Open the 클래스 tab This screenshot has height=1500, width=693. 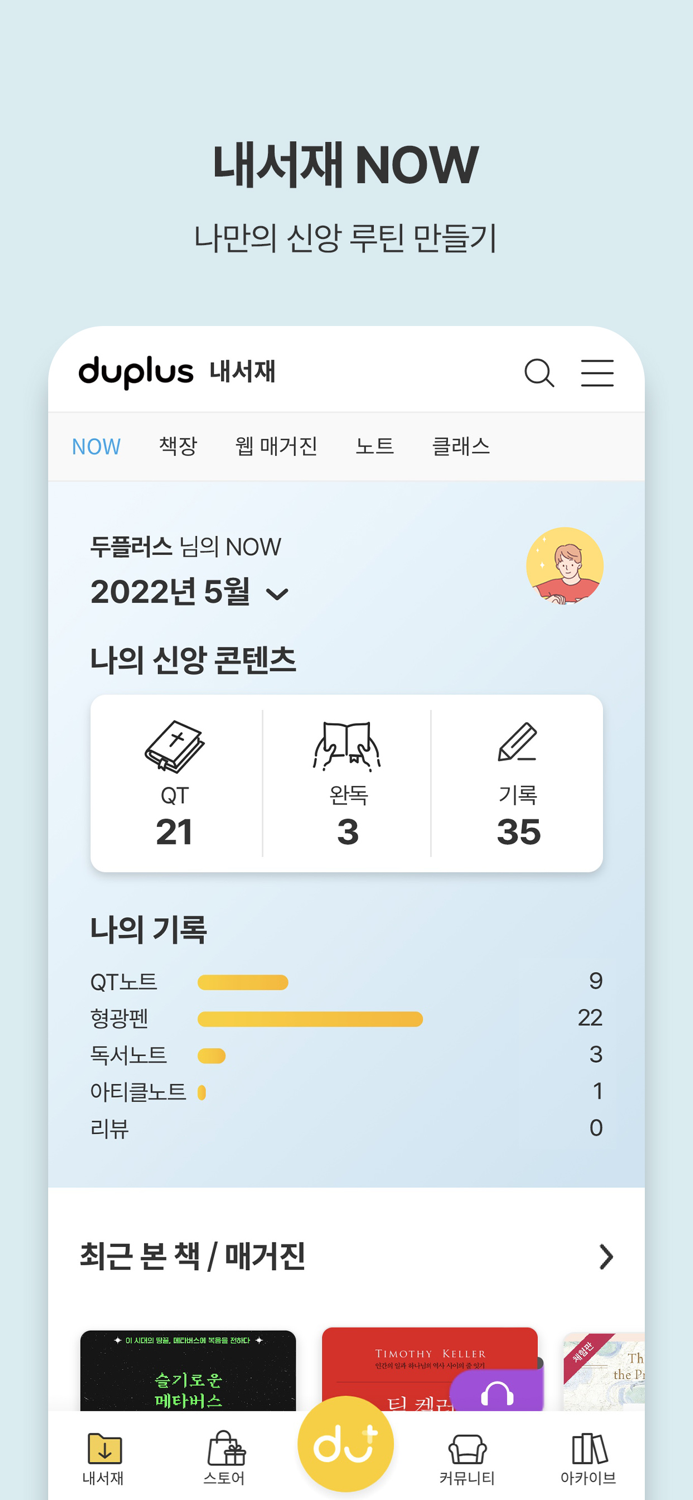pos(460,446)
